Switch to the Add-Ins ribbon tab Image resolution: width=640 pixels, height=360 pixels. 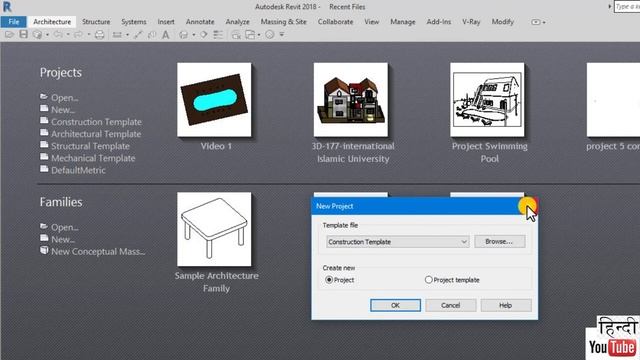click(439, 22)
